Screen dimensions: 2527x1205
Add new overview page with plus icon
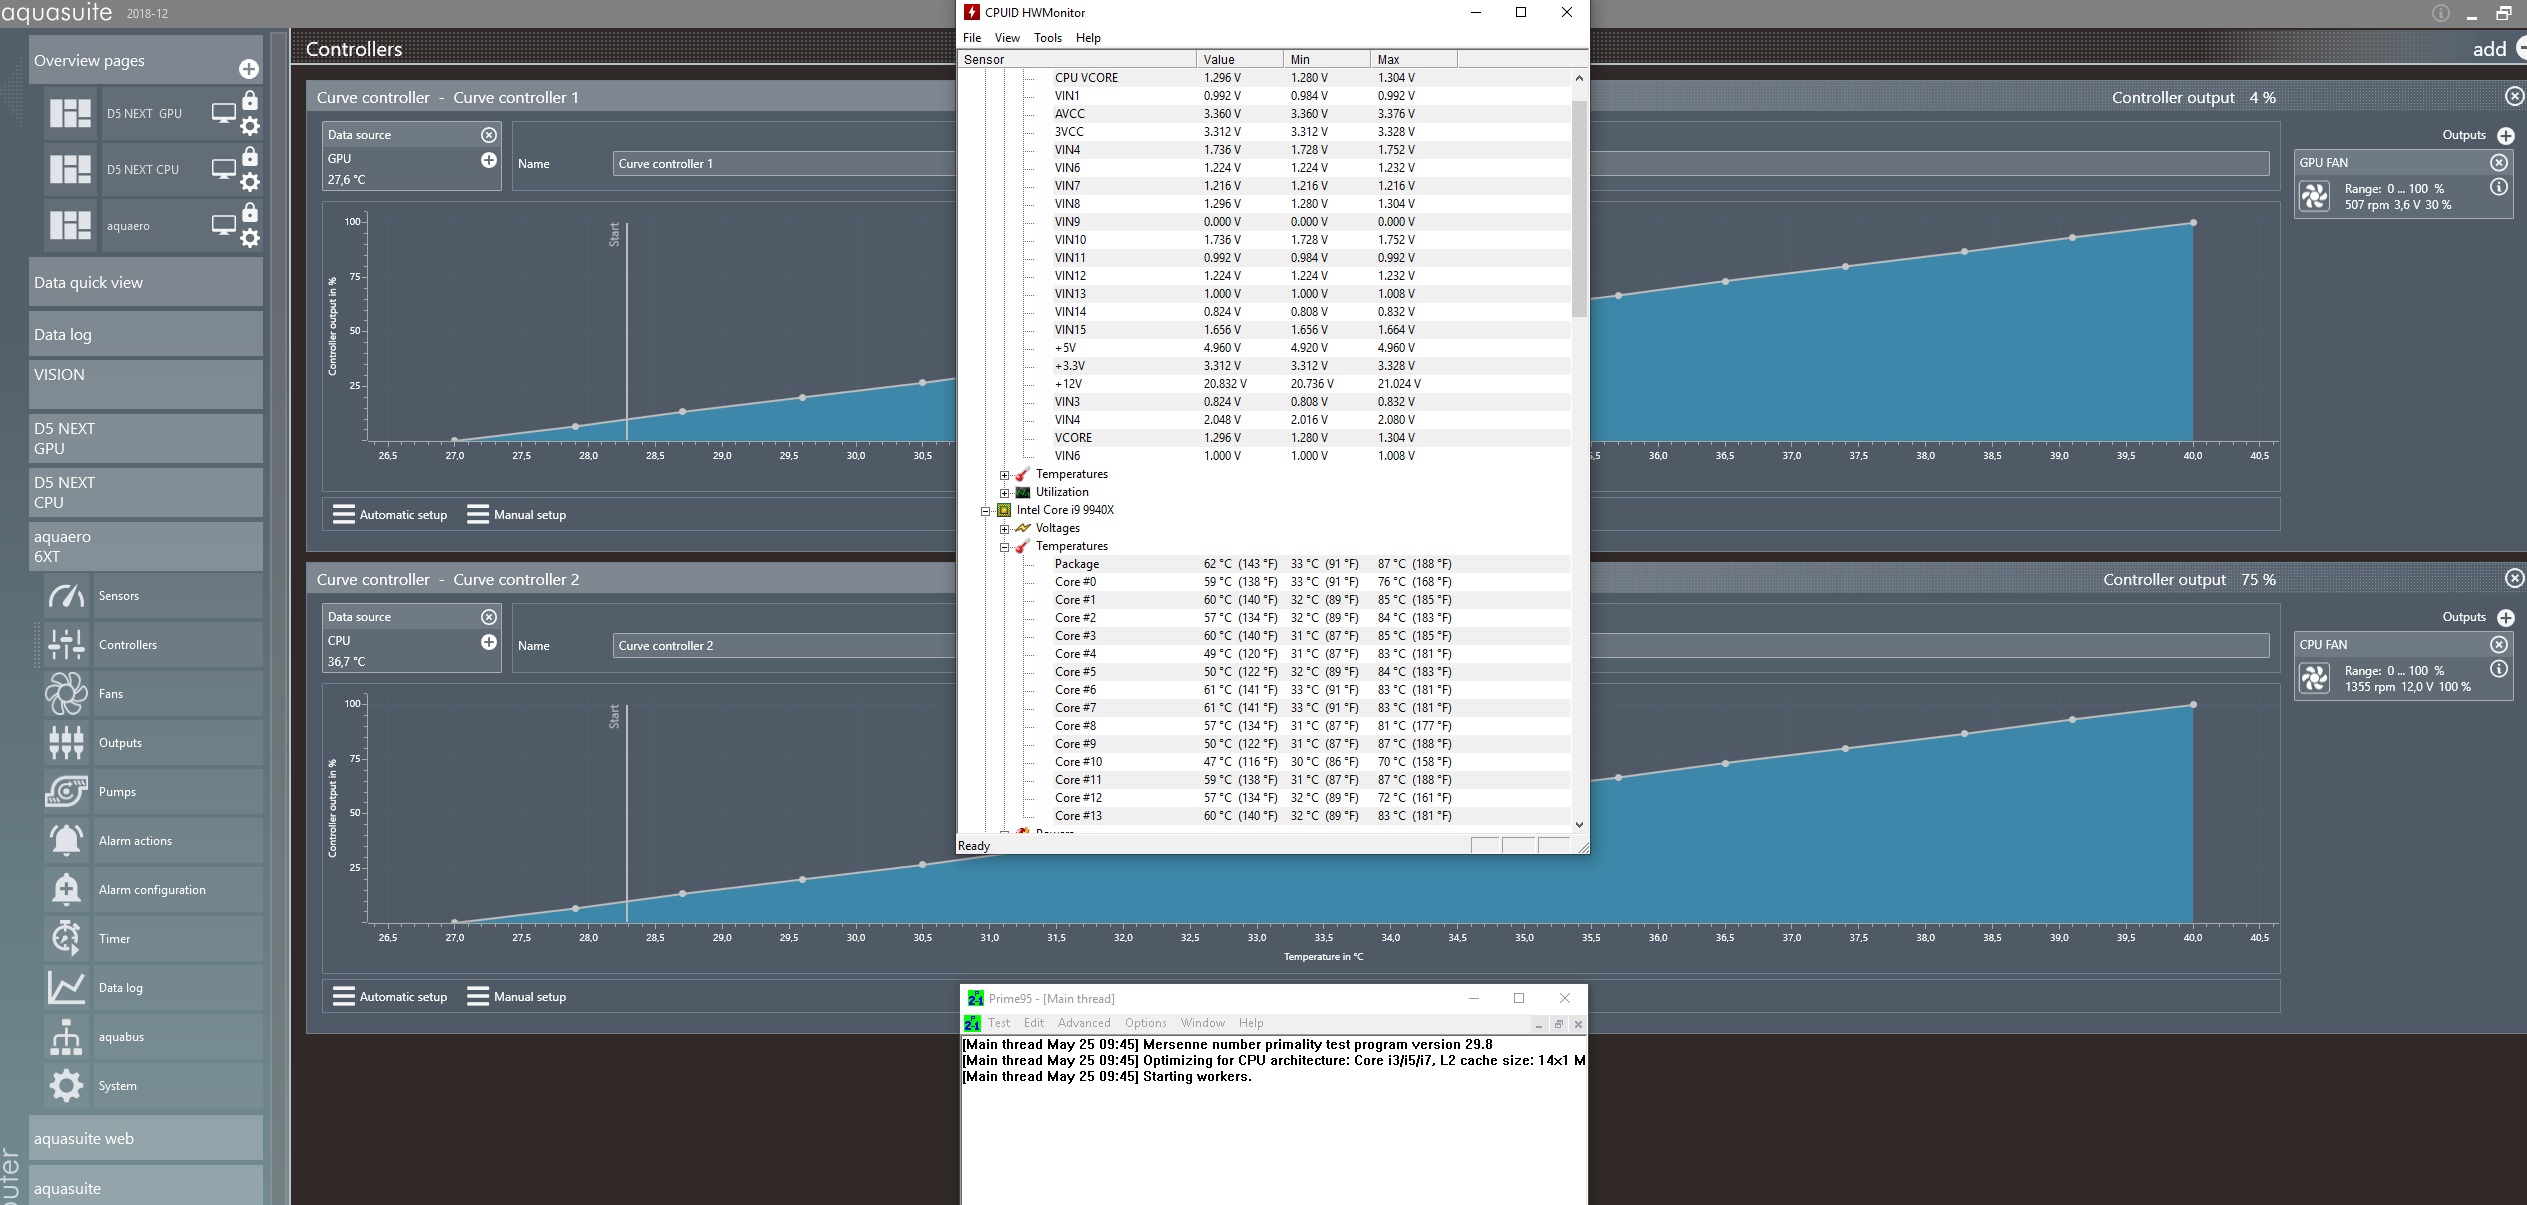tap(249, 69)
